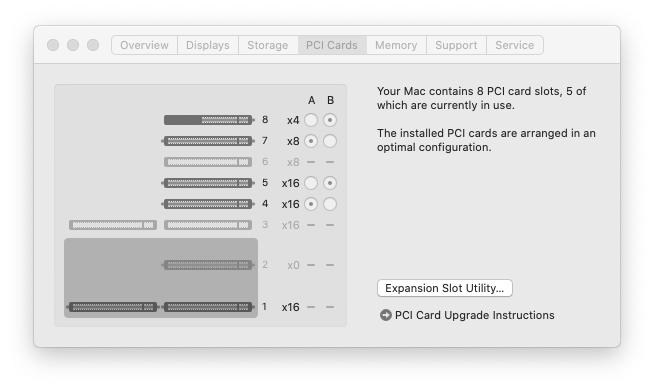Open PCI Card Upgrade Instructions link
Image resolution: width=654 pixels, height=389 pixels.
[475, 315]
